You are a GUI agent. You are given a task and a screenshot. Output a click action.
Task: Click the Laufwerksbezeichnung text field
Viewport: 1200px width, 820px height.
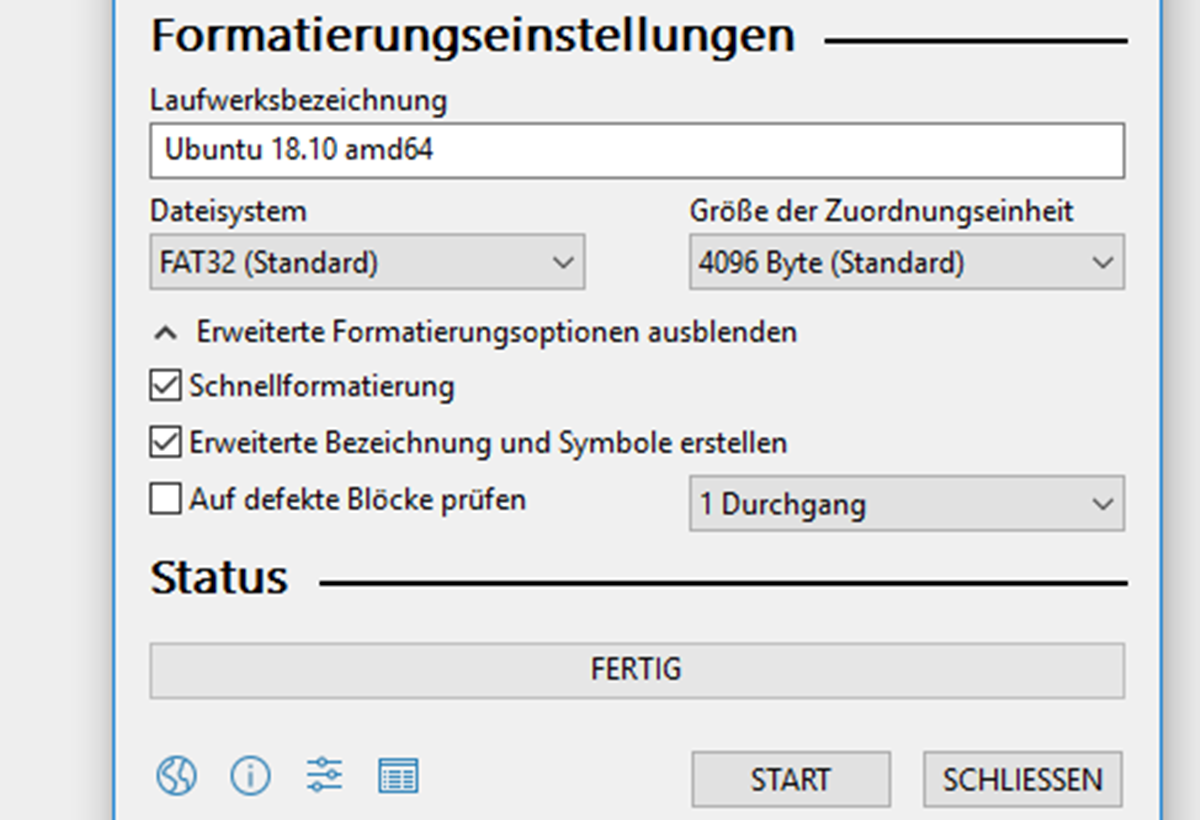click(x=637, y=151)
